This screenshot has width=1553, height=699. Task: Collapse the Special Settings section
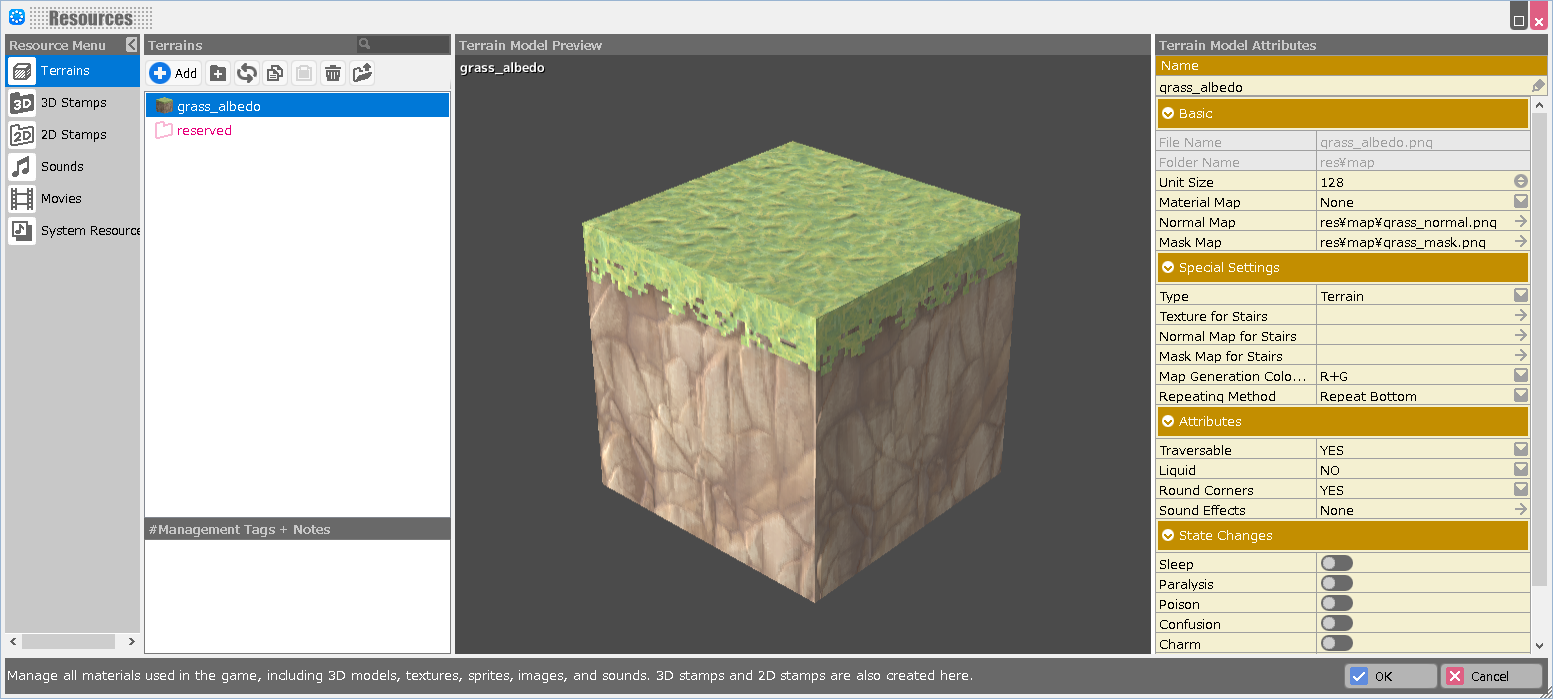click(1168, 268)
